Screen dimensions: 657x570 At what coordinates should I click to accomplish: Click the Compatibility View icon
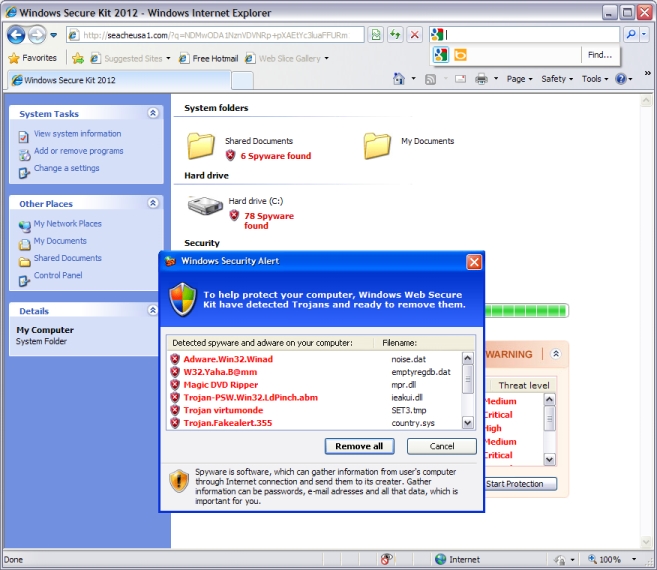[376, 35]
